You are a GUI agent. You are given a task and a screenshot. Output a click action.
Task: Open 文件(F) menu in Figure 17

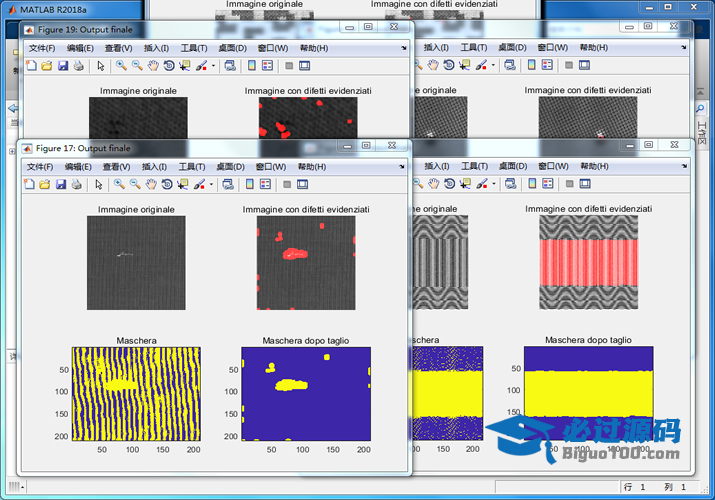pos(40,166)
